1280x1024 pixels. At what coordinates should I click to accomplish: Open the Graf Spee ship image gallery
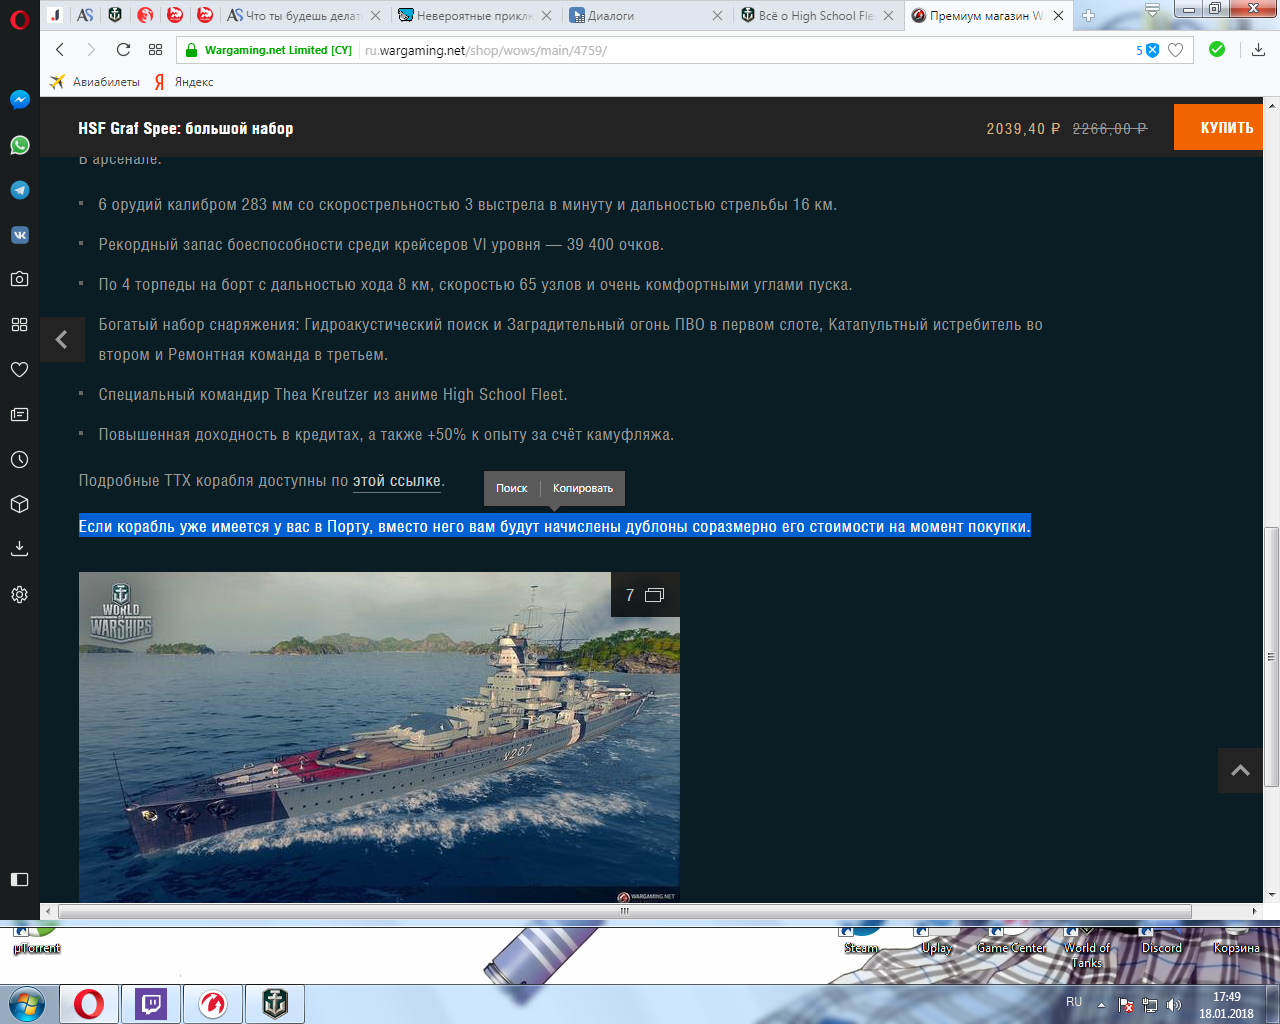tap(379, 737)
